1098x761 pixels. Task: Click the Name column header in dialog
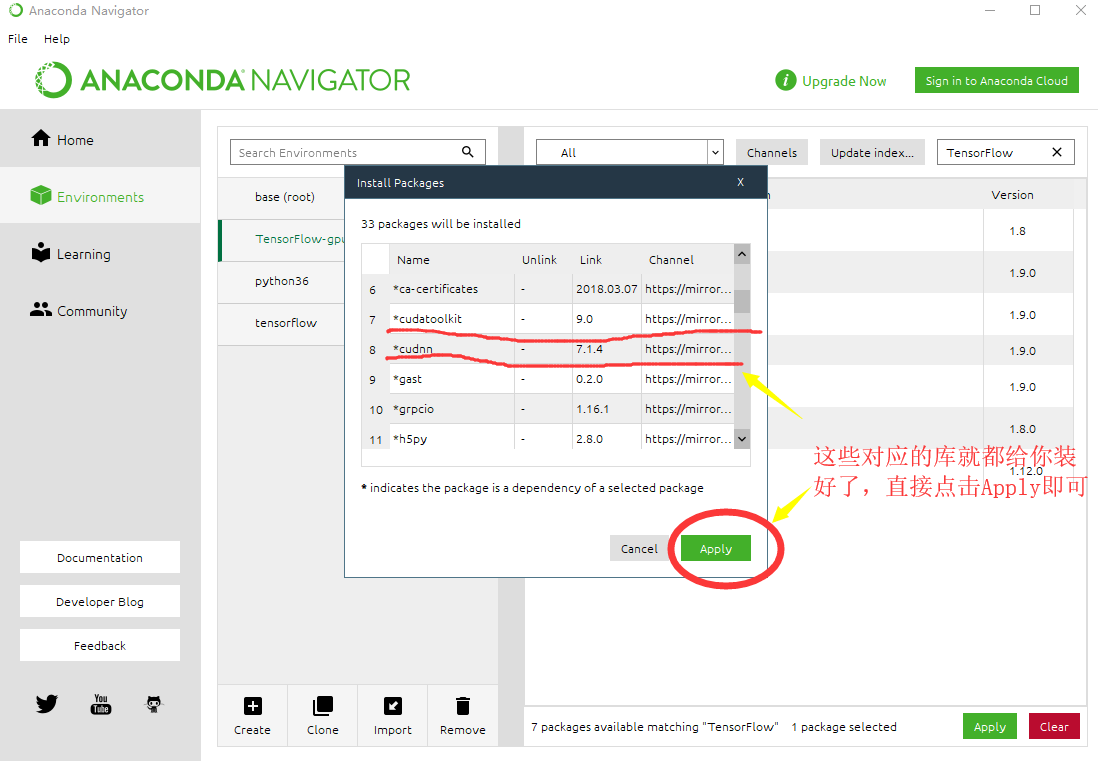(x=413, y=260)
